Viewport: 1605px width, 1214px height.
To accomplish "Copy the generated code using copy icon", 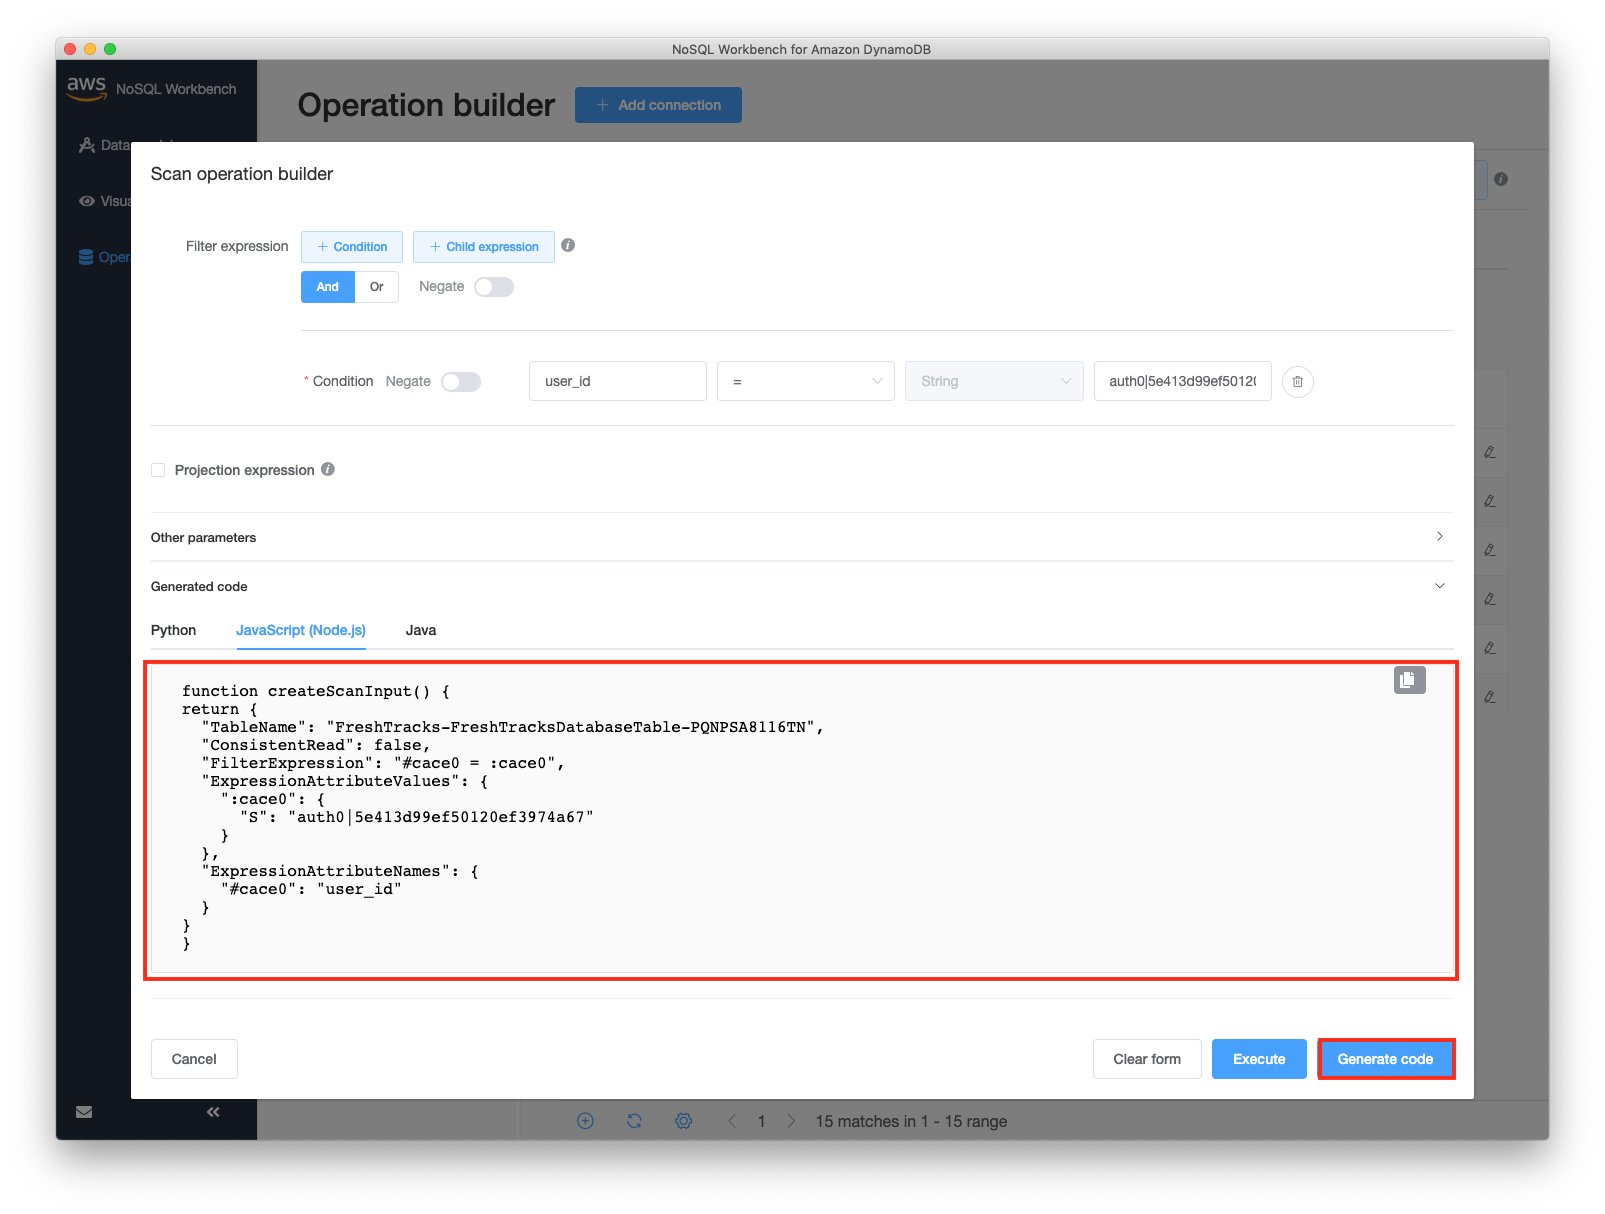I will (x=1409, y=680).
